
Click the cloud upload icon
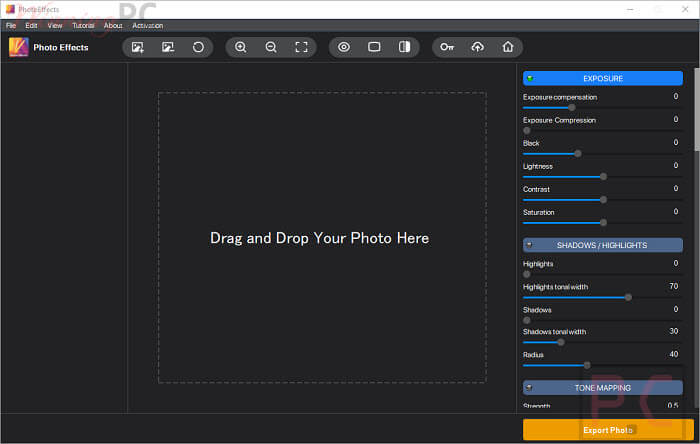coord(478,47)
